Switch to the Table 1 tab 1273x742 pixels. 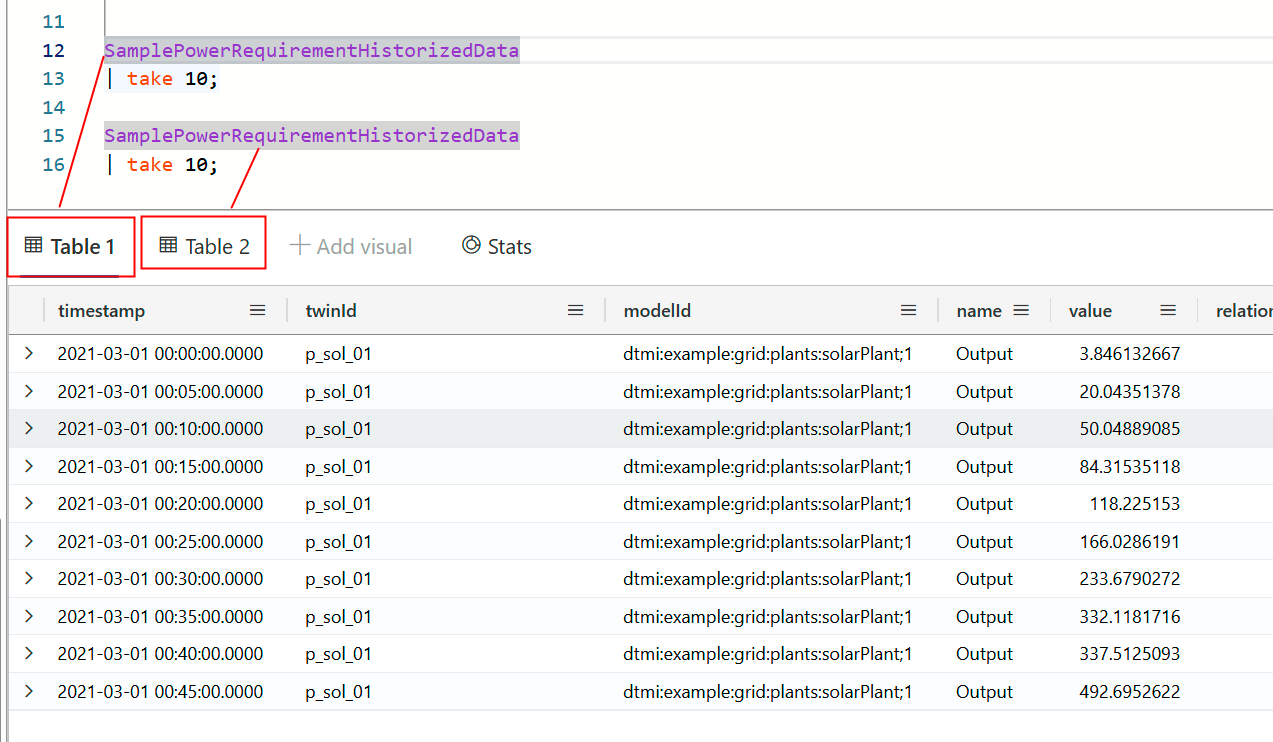coord(70,246)
